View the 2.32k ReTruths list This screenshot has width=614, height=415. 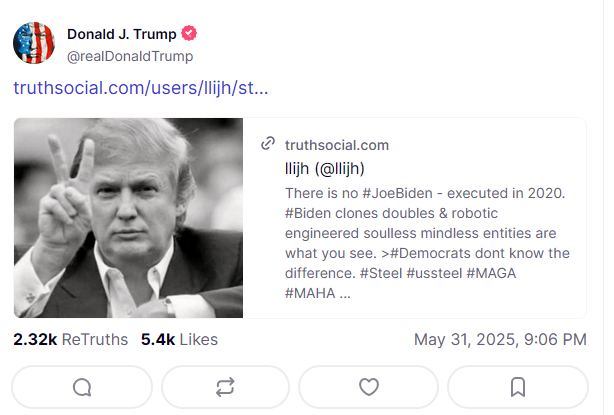70,339
